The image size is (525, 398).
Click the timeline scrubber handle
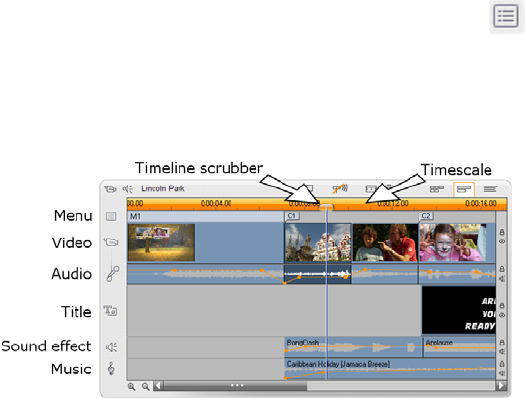326,207
